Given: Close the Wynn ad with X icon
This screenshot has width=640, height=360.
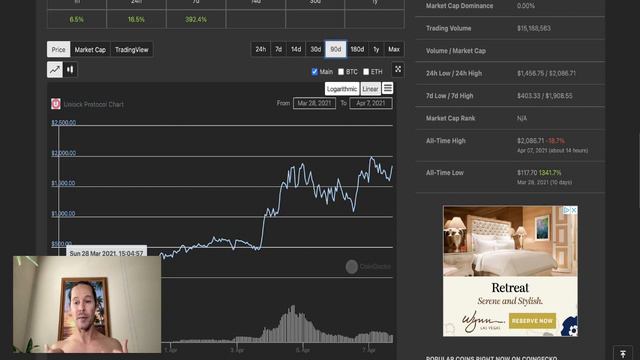Looking at the screenshot, I should pyautogui.click(x=574, y=210).
